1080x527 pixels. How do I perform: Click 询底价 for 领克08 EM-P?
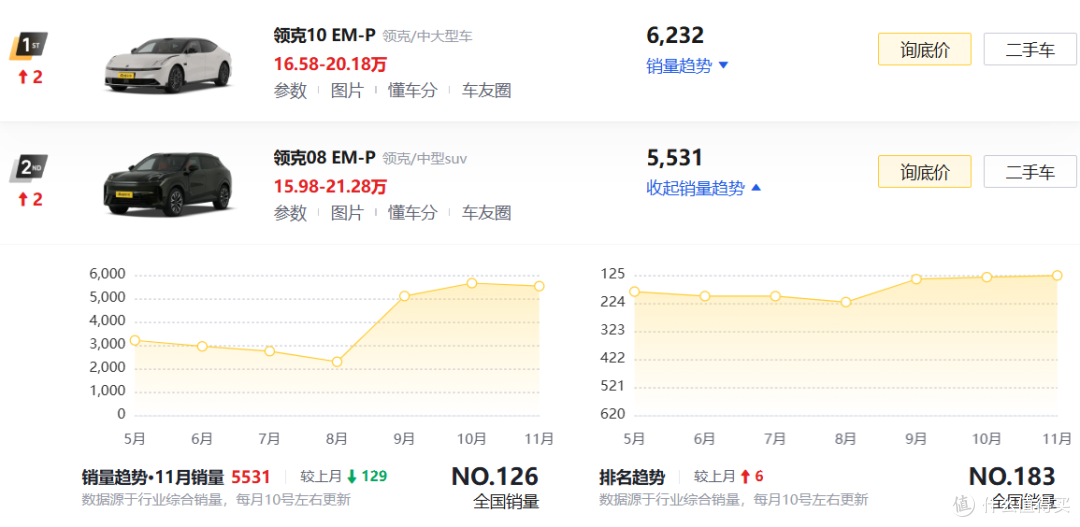tap(924, 172)
